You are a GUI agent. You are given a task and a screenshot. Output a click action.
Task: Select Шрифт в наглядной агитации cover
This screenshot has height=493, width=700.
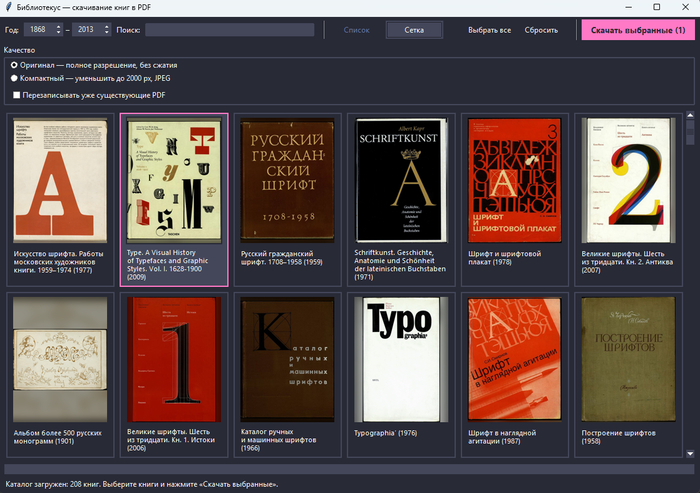point(514,359)
